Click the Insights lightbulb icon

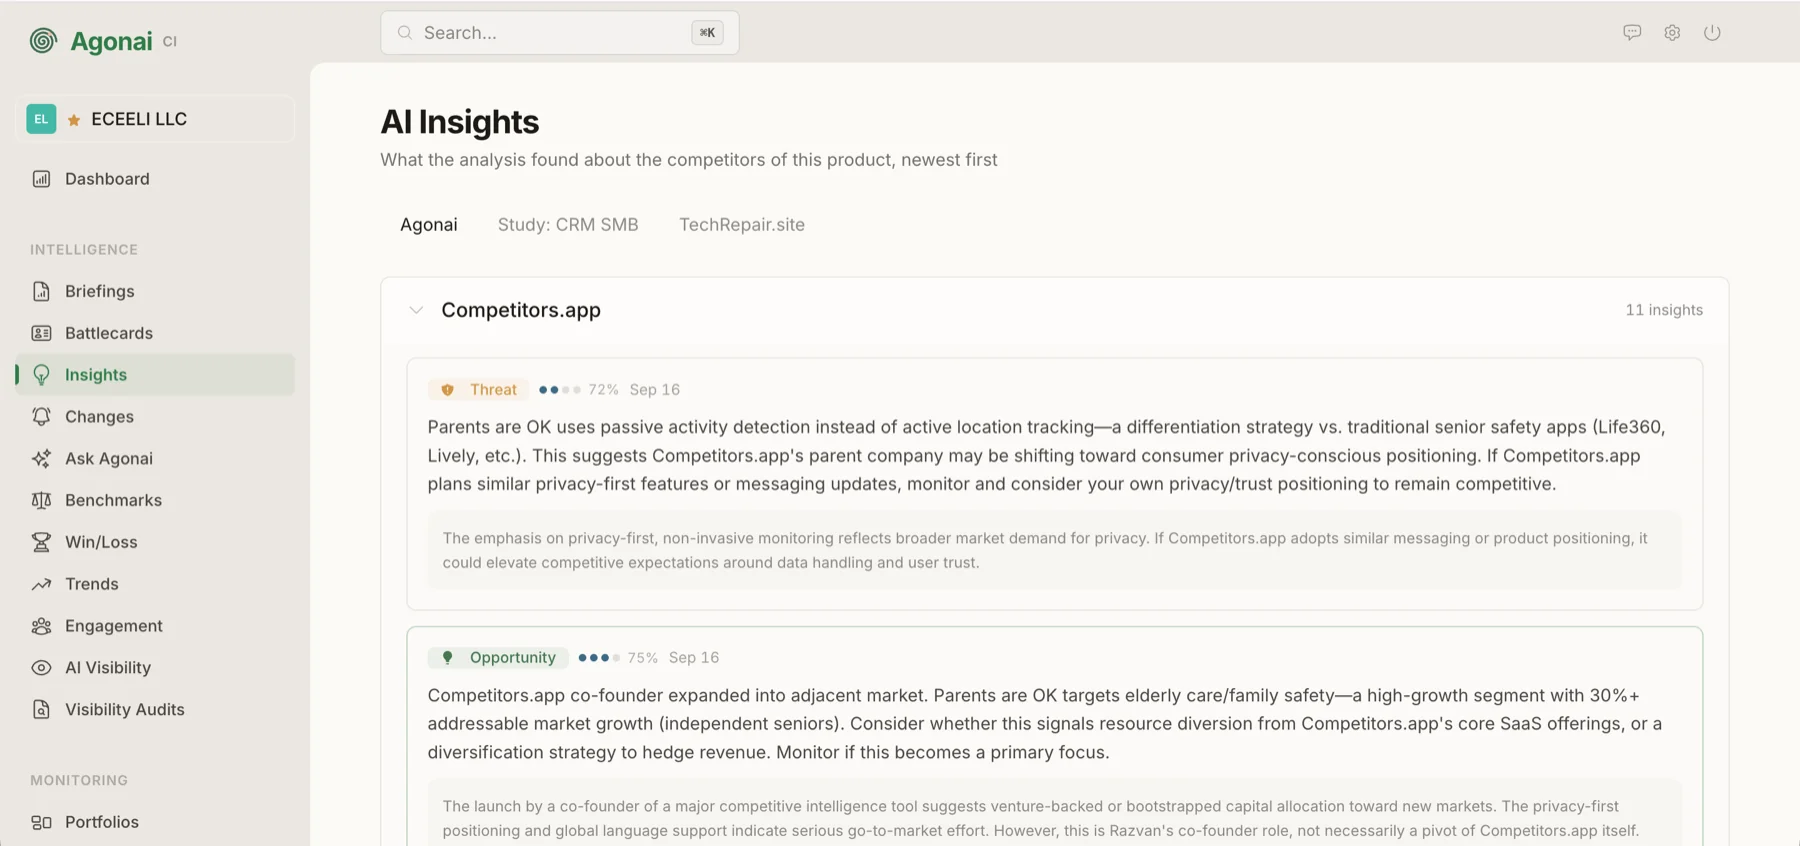tap(41, 375)
